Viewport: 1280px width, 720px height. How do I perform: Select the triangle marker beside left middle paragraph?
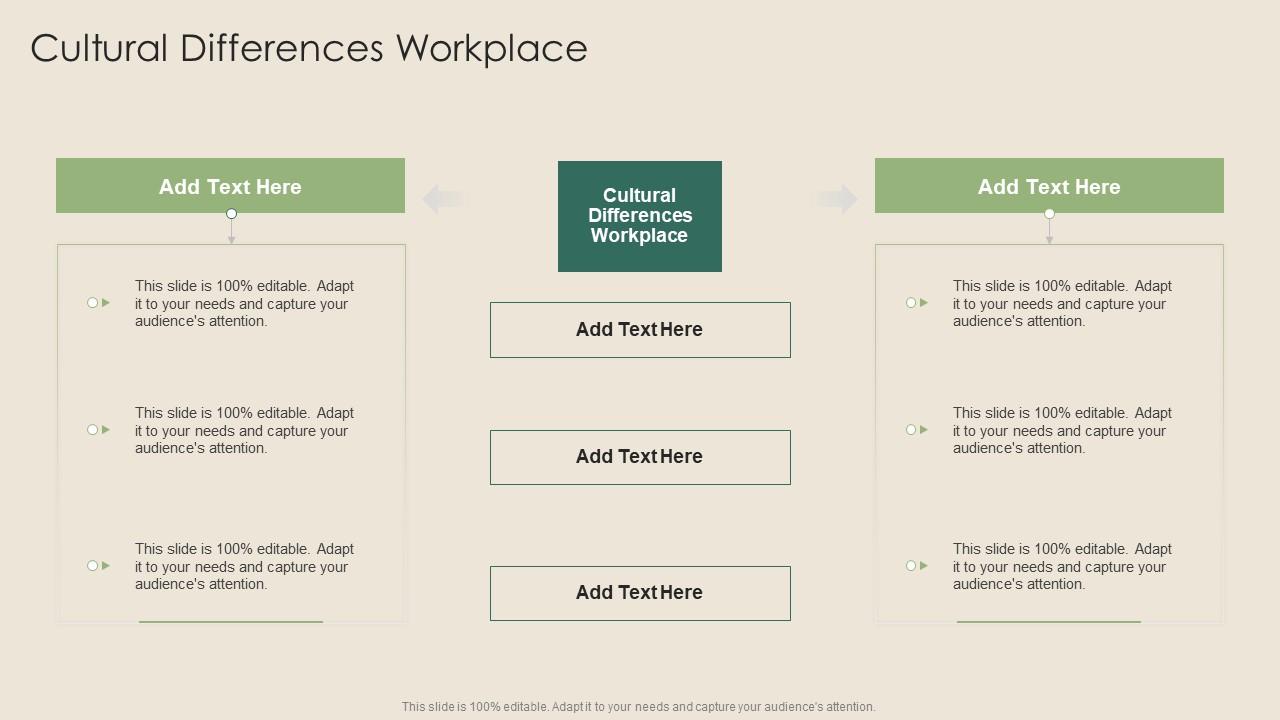104,429
